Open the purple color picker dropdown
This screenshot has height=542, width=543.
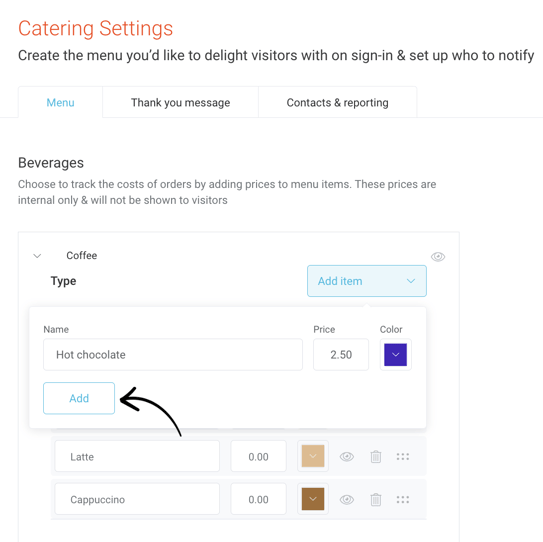click(x=395, y=354)
